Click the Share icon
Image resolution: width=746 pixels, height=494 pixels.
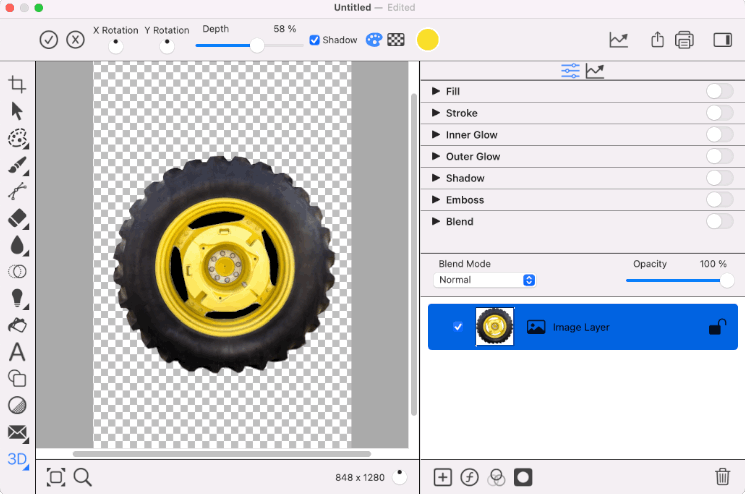[x=658, y=40]
